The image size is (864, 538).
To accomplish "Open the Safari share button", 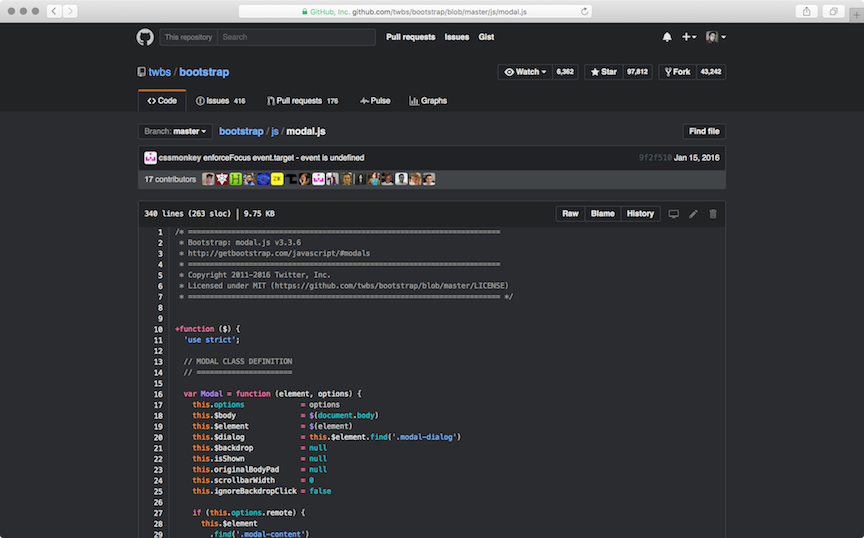I will click(807, 11).
